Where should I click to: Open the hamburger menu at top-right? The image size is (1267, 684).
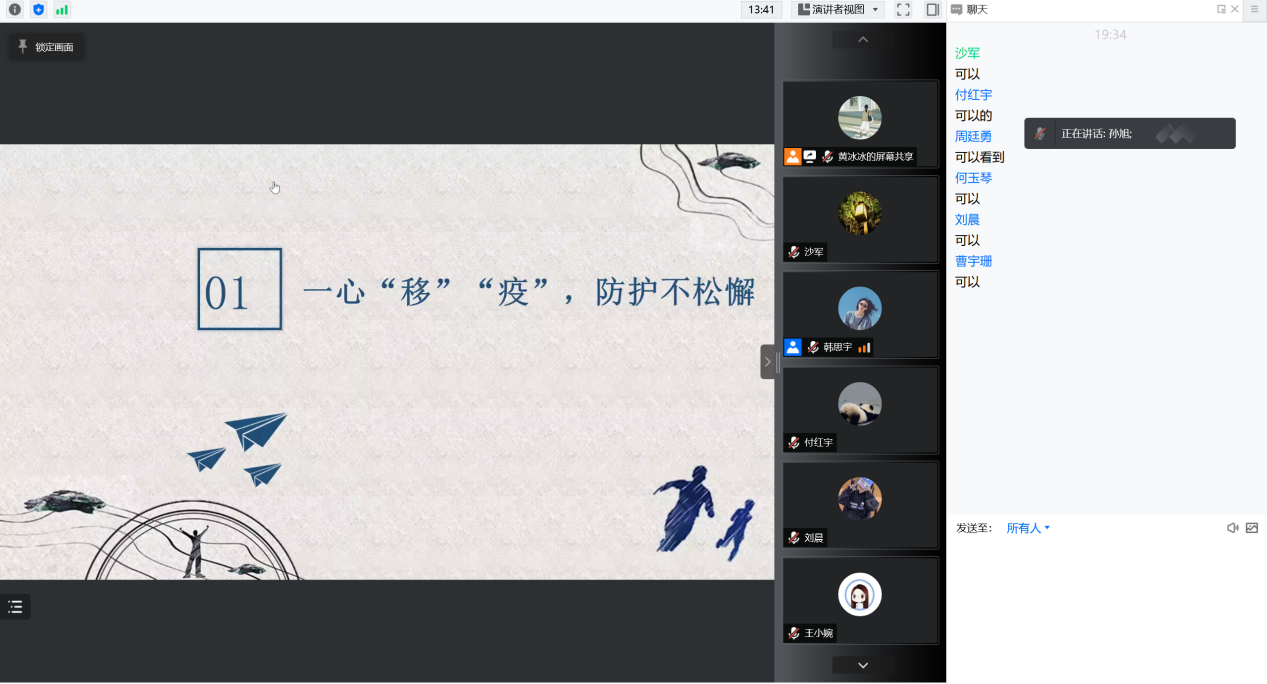pyautogui.click(x=1254, y=9)
